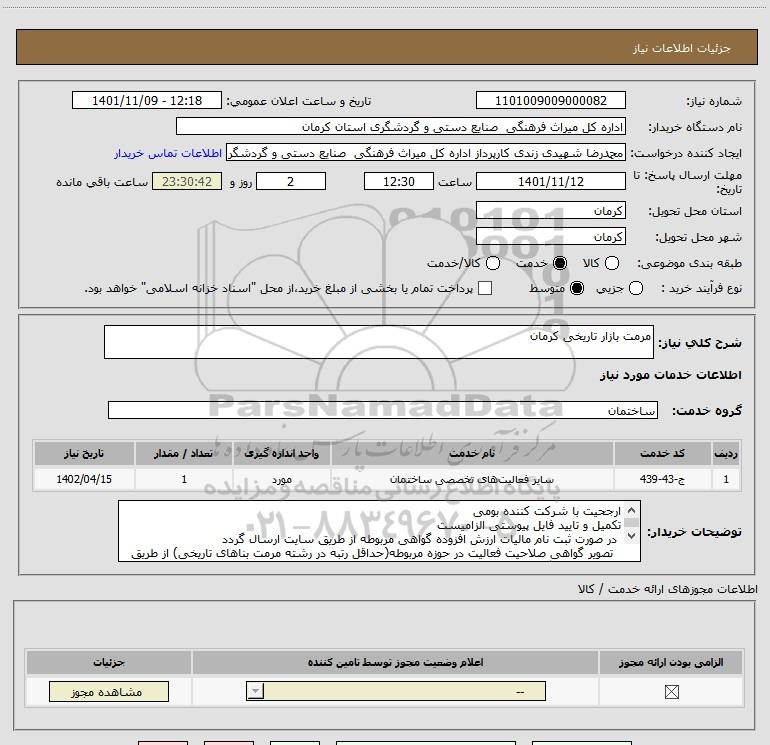The width and height of the screenshot is (770, 745).
Task: Click the buyer organization name field
Action: [401, 126]
